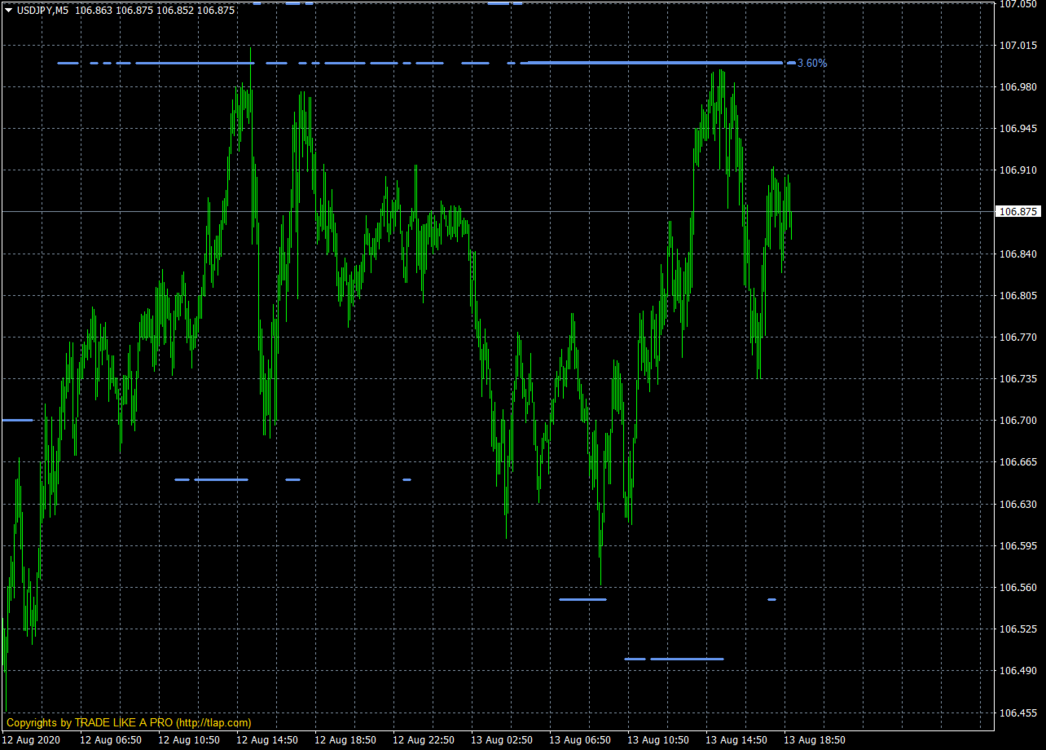Click the 13 Aug 18:50 time label

click(814, 740)
